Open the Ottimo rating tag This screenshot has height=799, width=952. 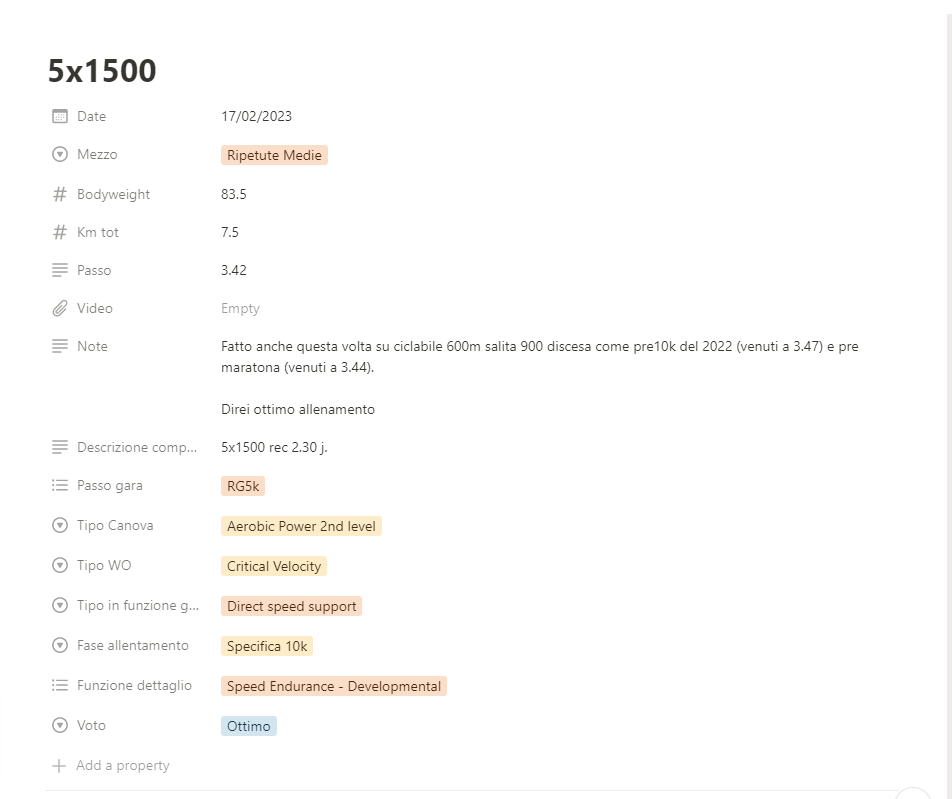[x=249, y=727]
